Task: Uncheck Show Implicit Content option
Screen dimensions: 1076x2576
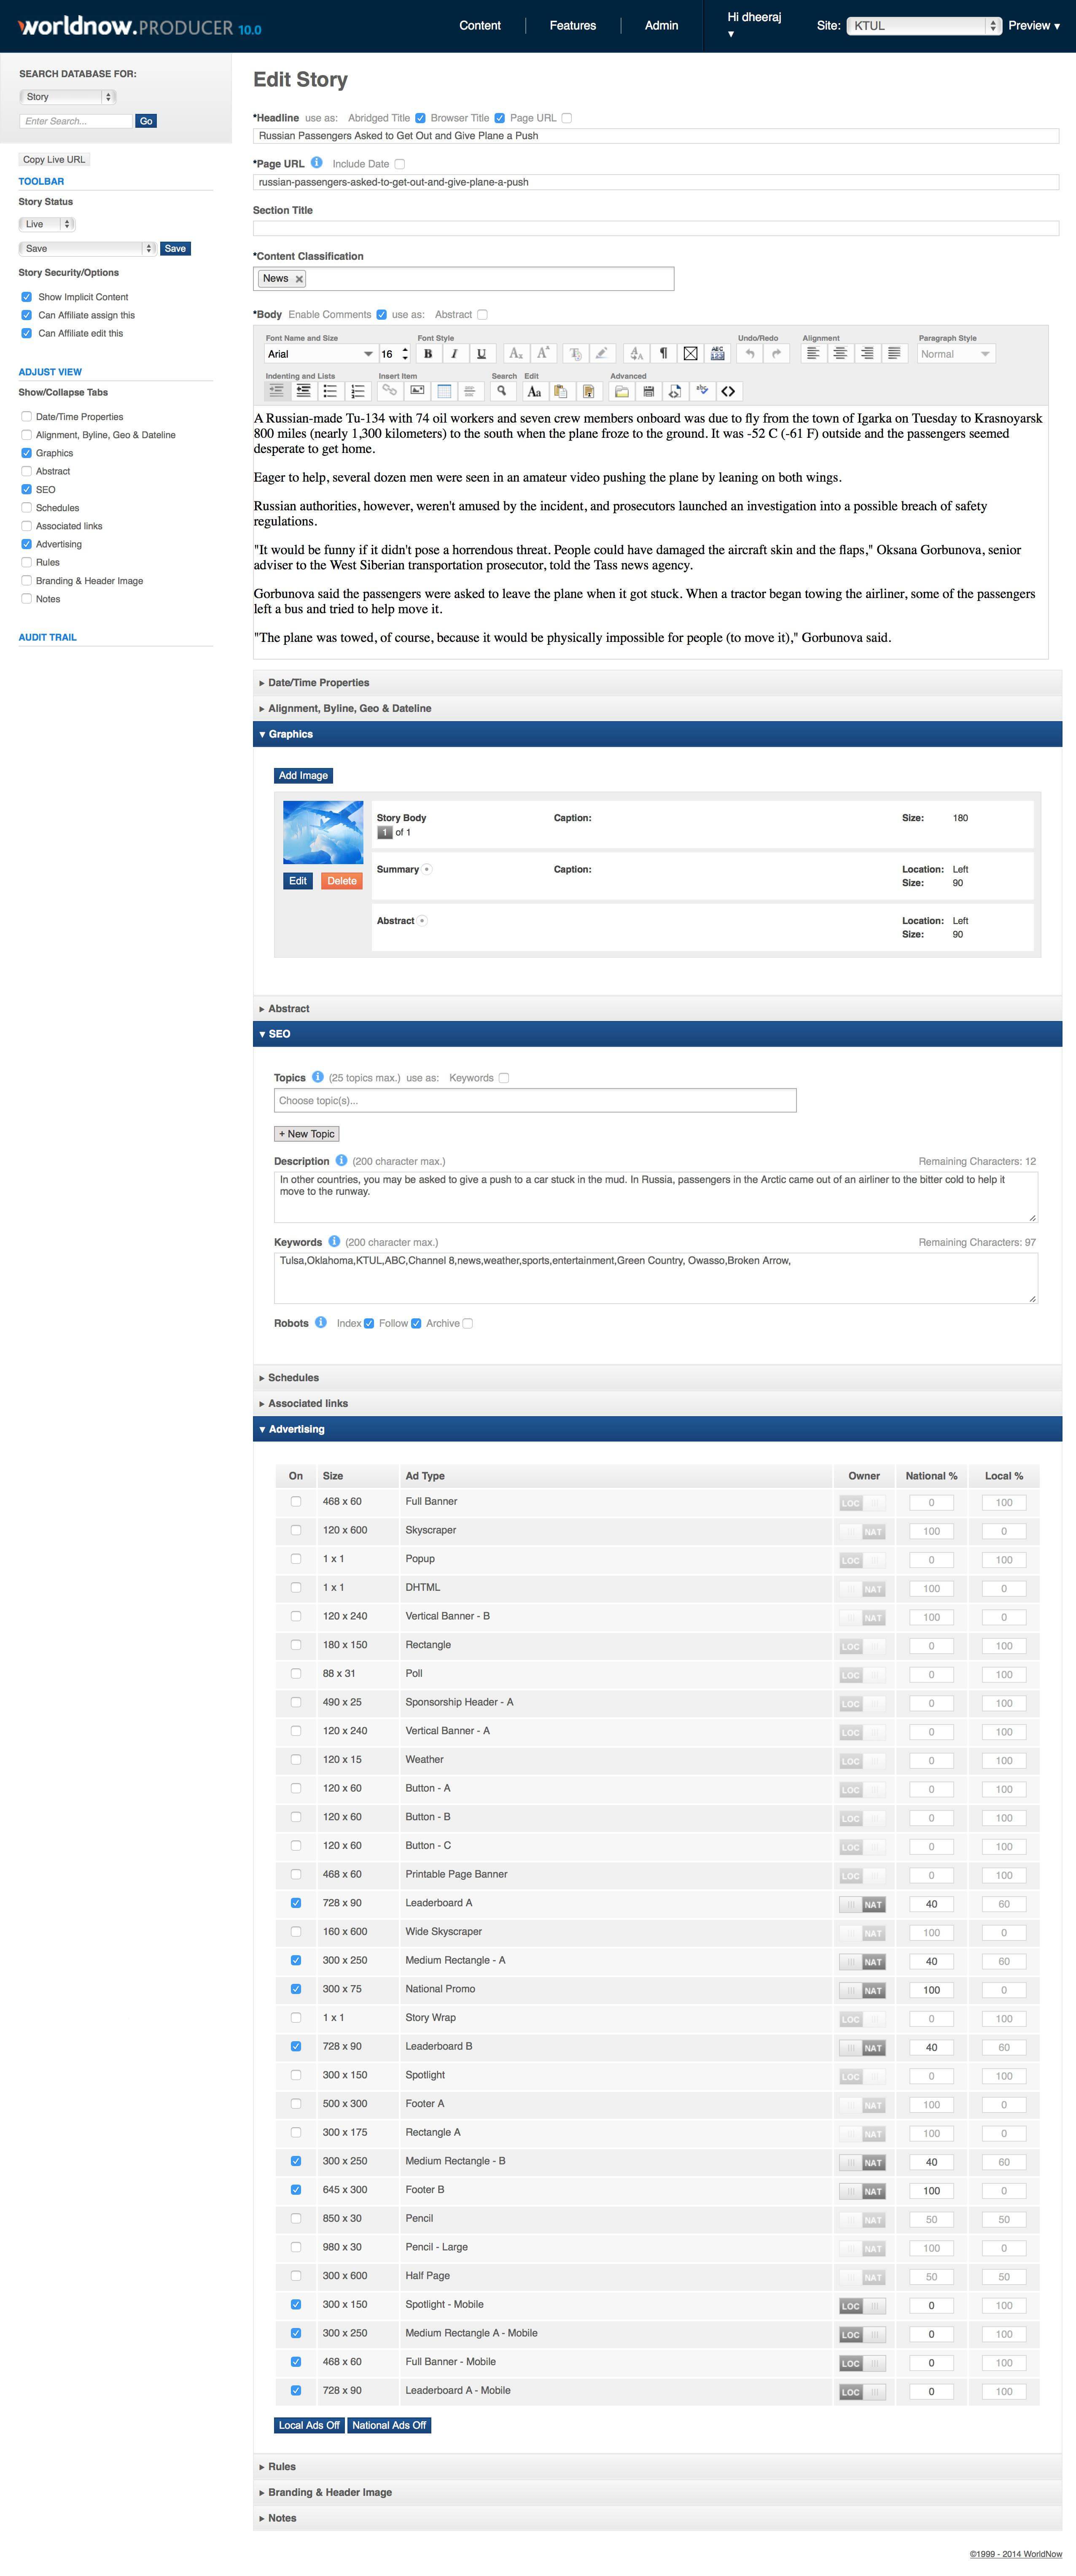Action: (x=26, y=297)
